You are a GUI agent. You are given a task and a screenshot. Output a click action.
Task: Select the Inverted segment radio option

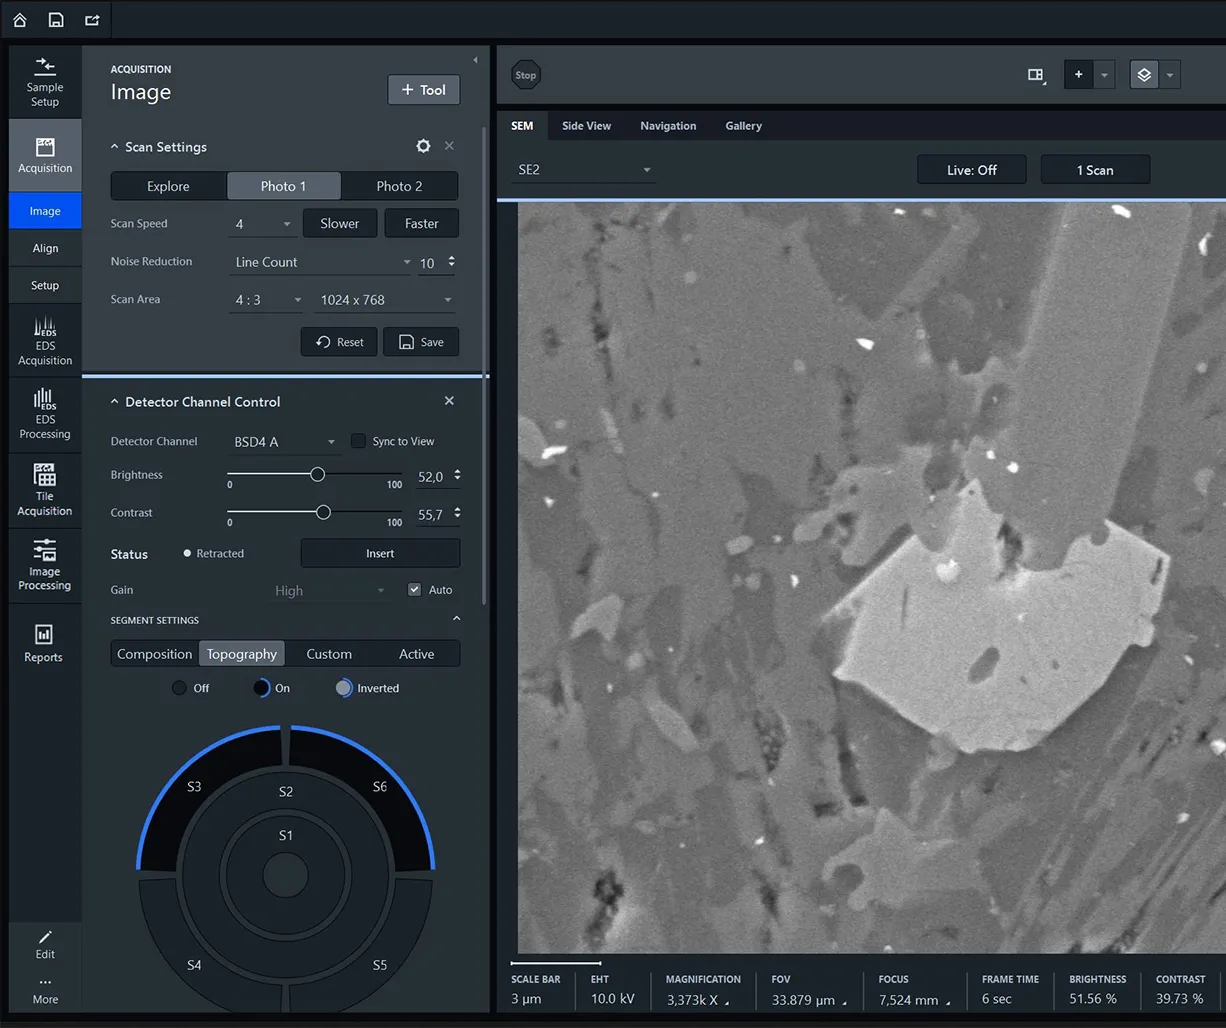click(x=344, y=688)
